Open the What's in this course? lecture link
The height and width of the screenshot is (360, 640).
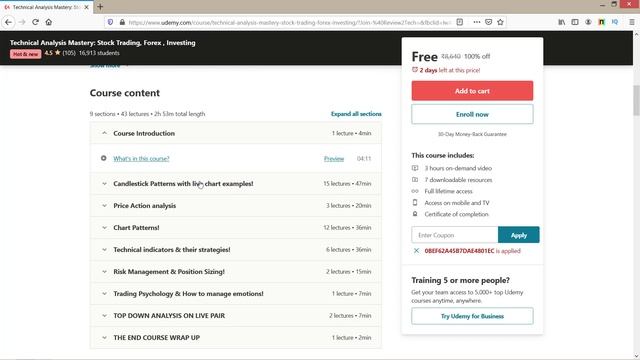pyautogui.click(x=141, y=158)
